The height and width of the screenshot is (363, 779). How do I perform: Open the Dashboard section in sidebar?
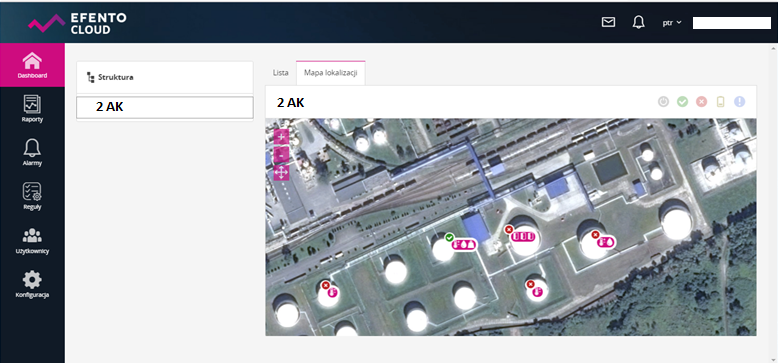pyautogui.click(x=32, y=65)
